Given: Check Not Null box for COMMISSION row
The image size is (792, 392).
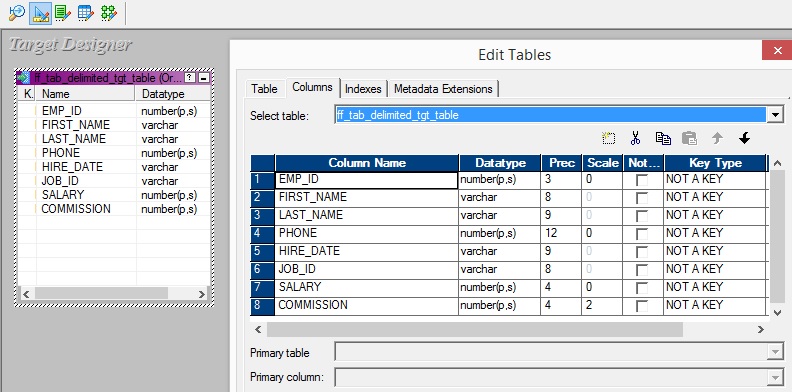Looking at the screenshot, I should pos(642,306).
